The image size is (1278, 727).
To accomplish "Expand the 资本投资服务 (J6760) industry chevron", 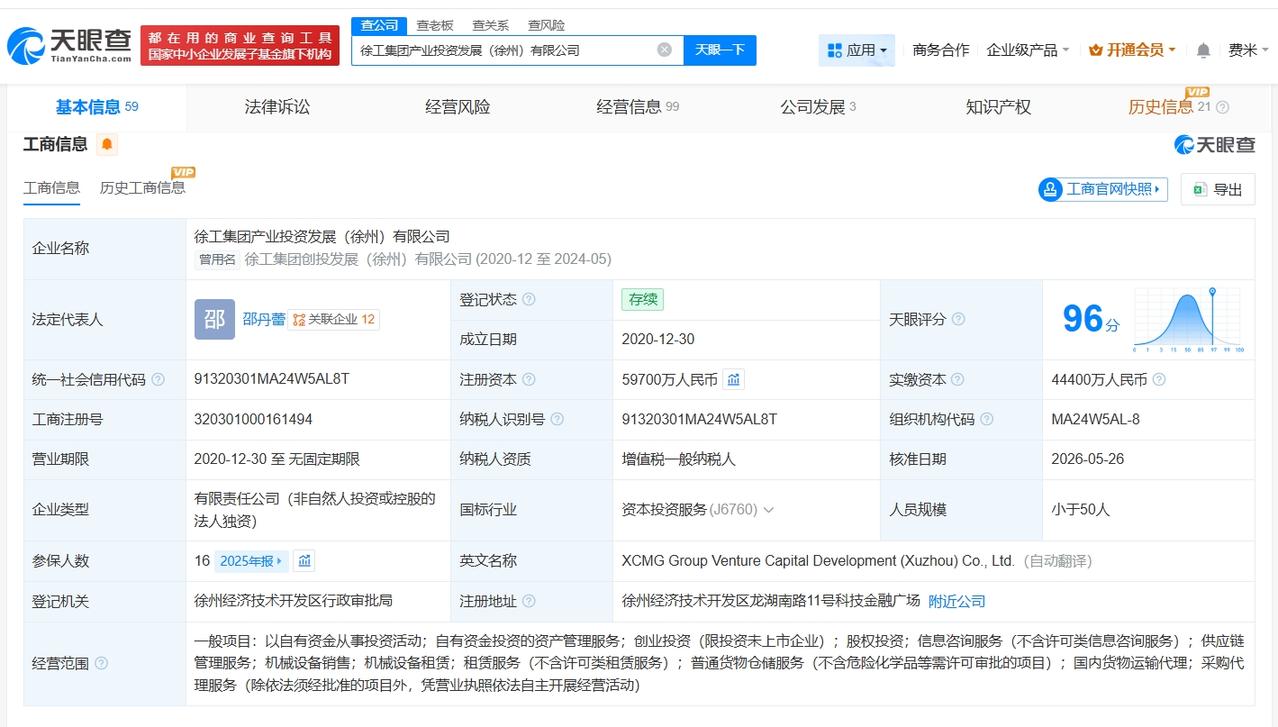I will pos(768,510).
